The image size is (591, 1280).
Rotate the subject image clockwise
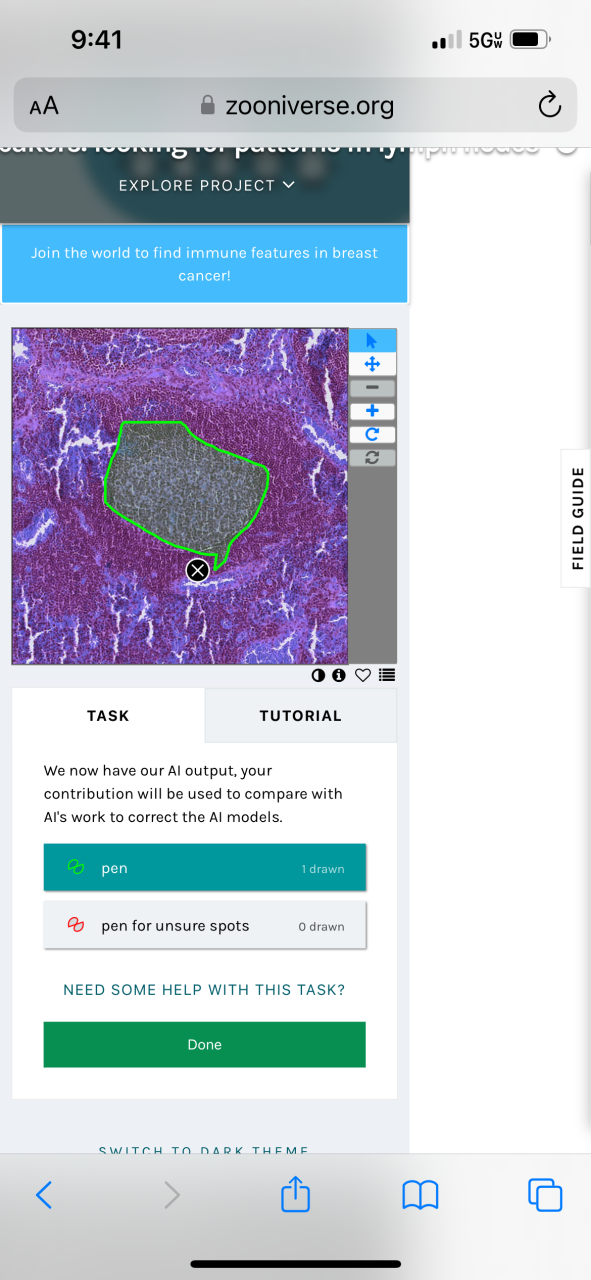pyautogui.click(x=372, y=434)
